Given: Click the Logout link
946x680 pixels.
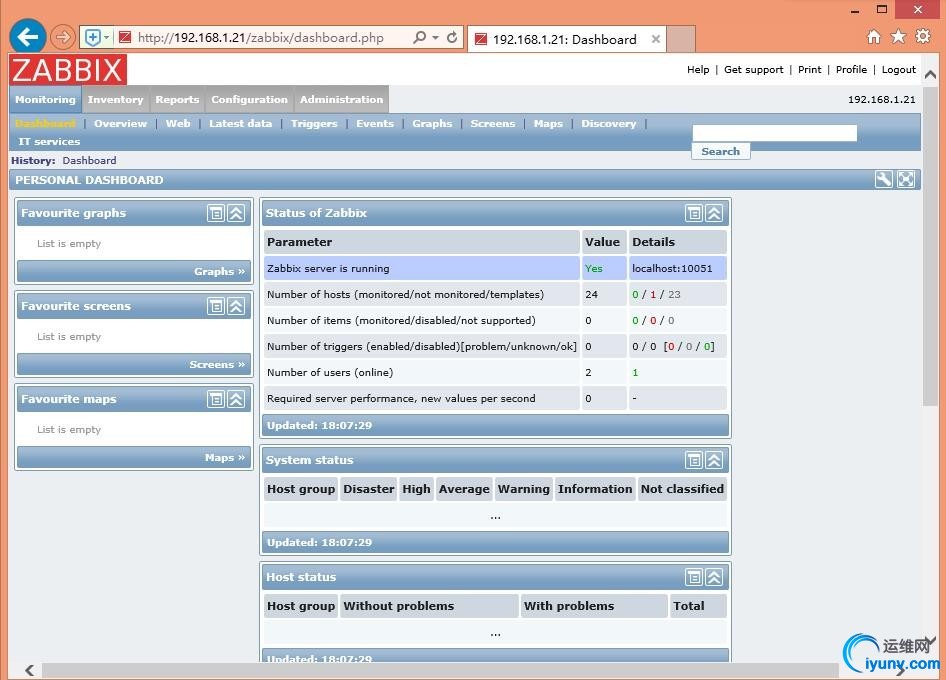Looking at the screenshot, I should tap(898, 70).
